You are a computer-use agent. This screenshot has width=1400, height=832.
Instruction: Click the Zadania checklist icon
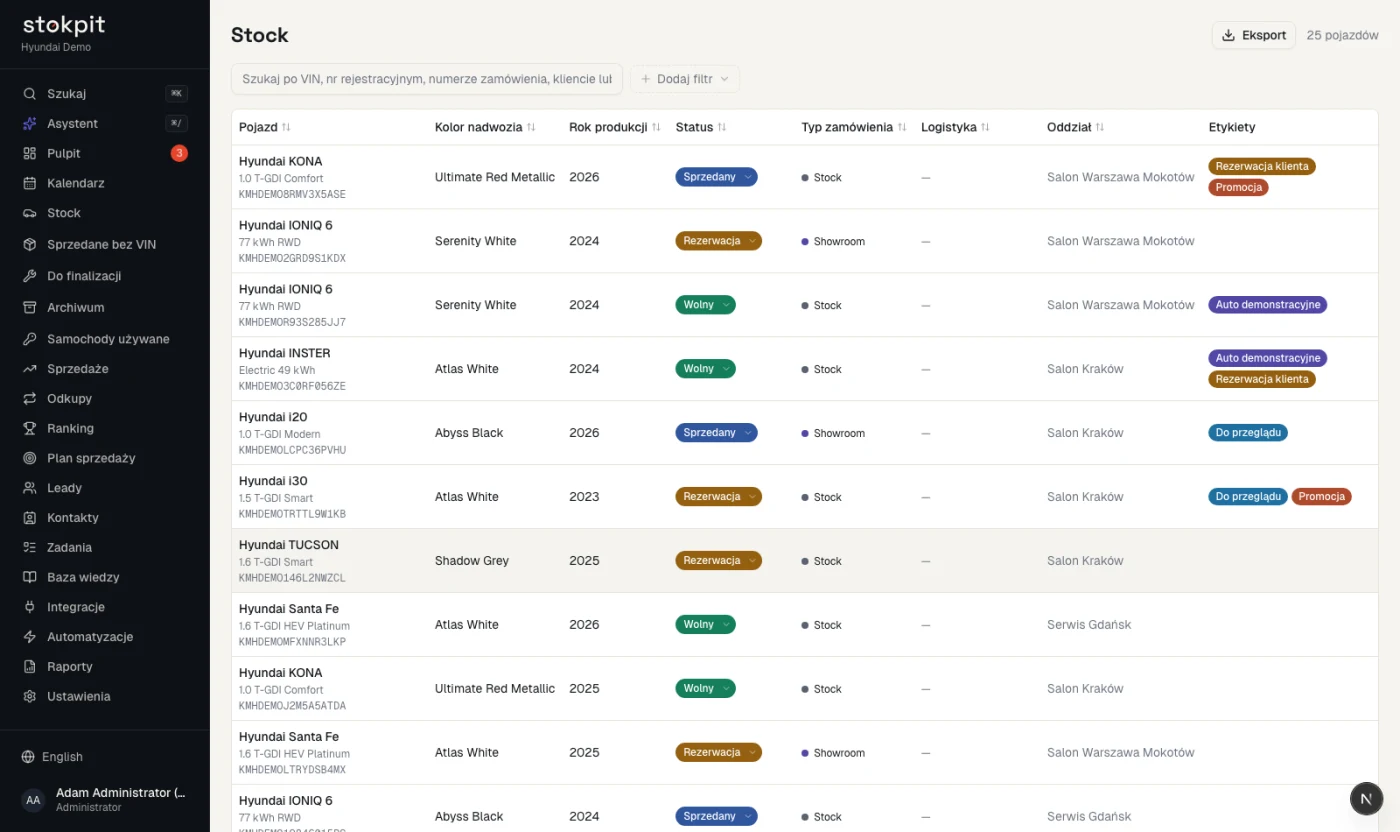(x=29, y=548)
